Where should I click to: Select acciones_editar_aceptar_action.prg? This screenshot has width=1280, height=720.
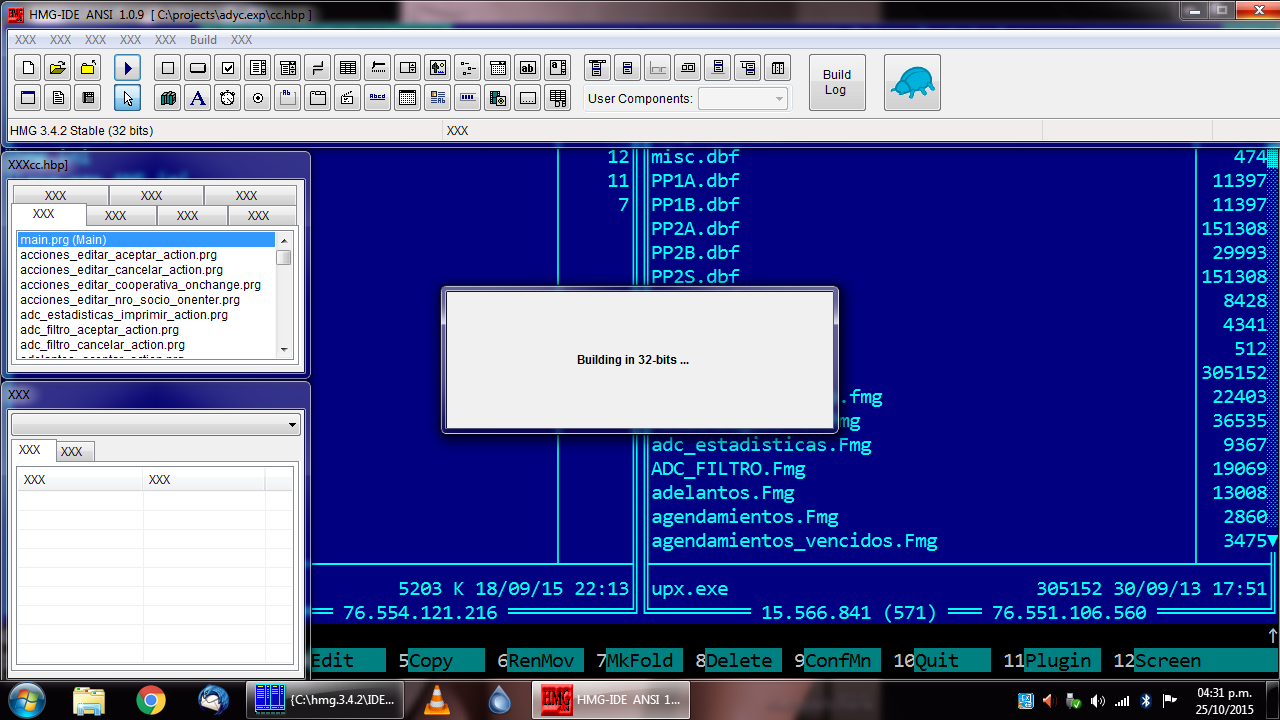click(x=146, y=255)
